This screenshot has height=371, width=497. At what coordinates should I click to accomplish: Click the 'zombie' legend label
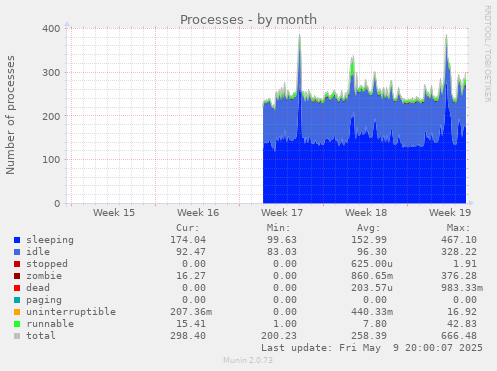click(44, 276)
